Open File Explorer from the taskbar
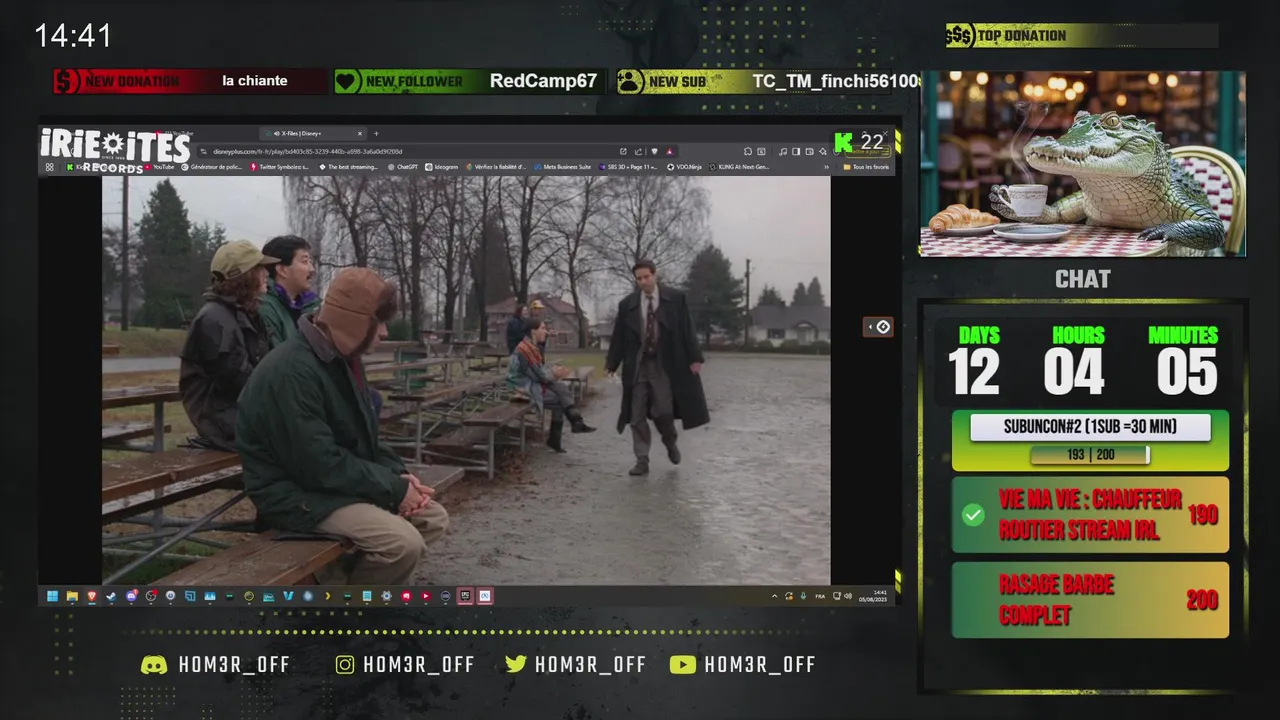Screen dimensions: 1280x720 tap(72, 596)
